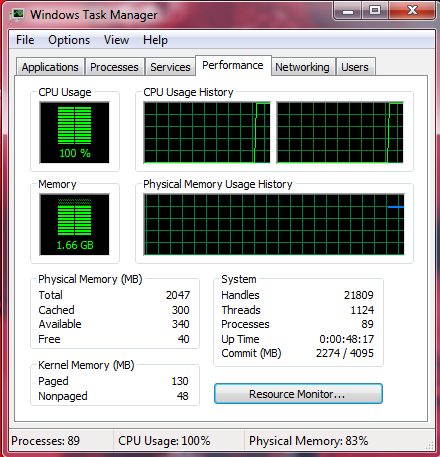The width and height of the screenshot is (440, 457).
Task: Close the Task Manager window
Action: click(x=412, y=11)
